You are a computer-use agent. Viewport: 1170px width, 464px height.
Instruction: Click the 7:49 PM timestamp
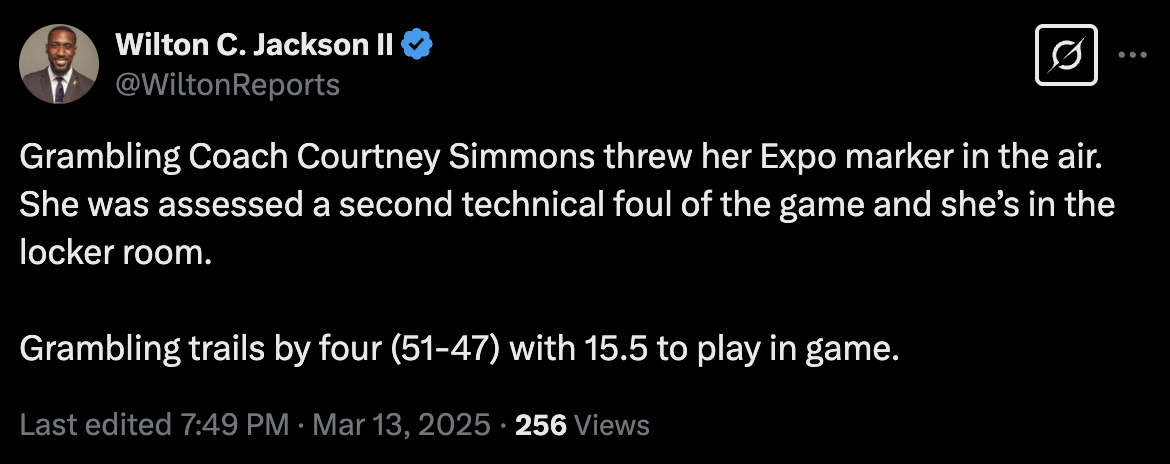pyautogui.click(x=236, y=425)
